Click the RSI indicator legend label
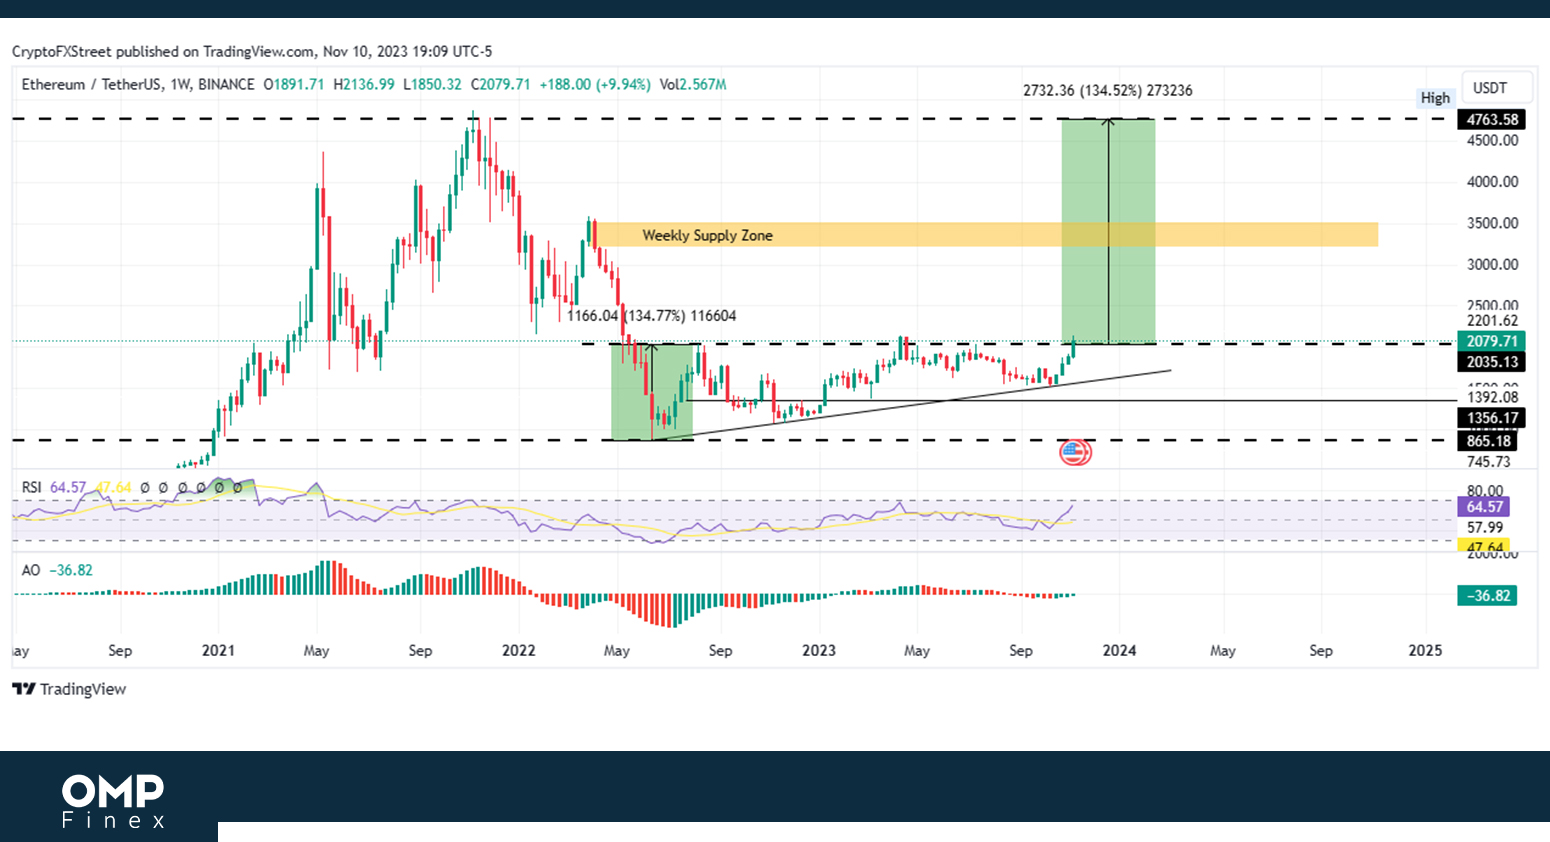The image size is (1550, 842). pos(32,488)
